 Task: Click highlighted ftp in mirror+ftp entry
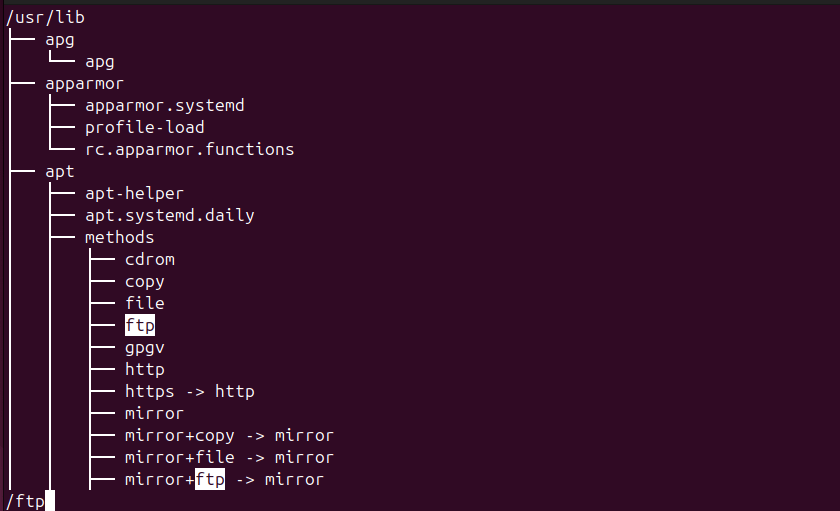[x=209, y=479]
